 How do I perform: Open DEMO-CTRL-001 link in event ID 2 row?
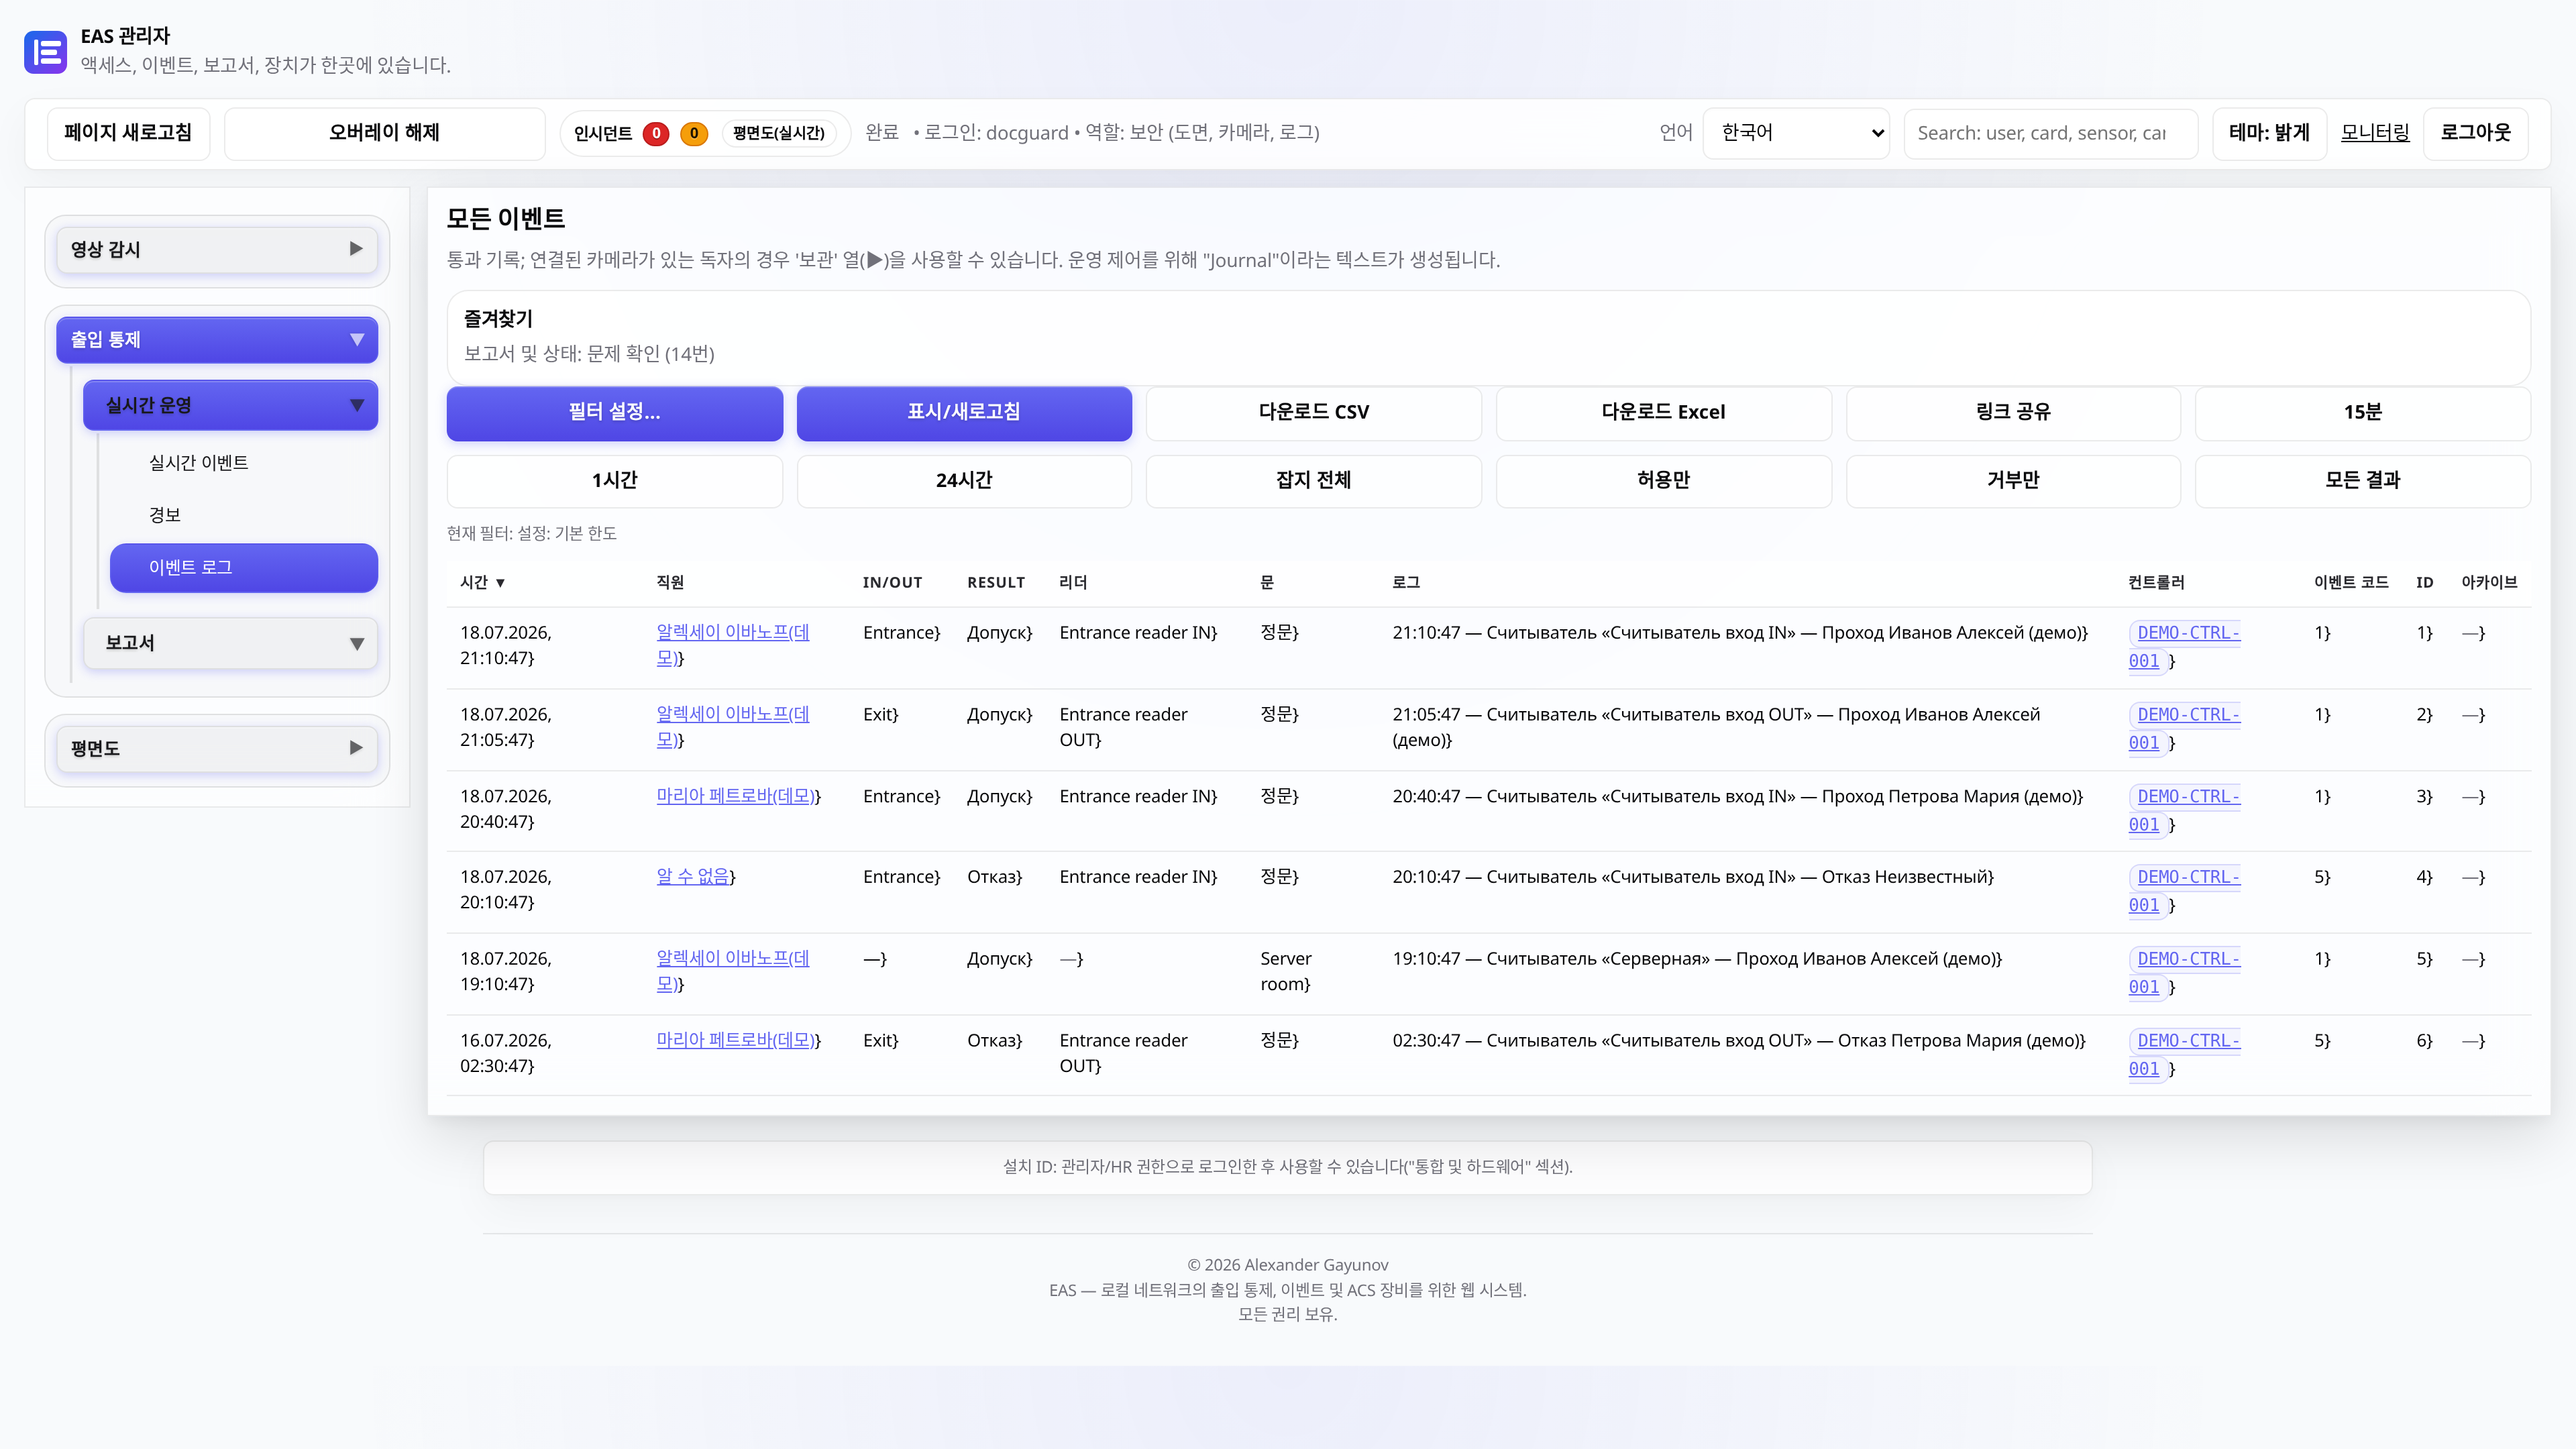click(x=2184, y=729)
